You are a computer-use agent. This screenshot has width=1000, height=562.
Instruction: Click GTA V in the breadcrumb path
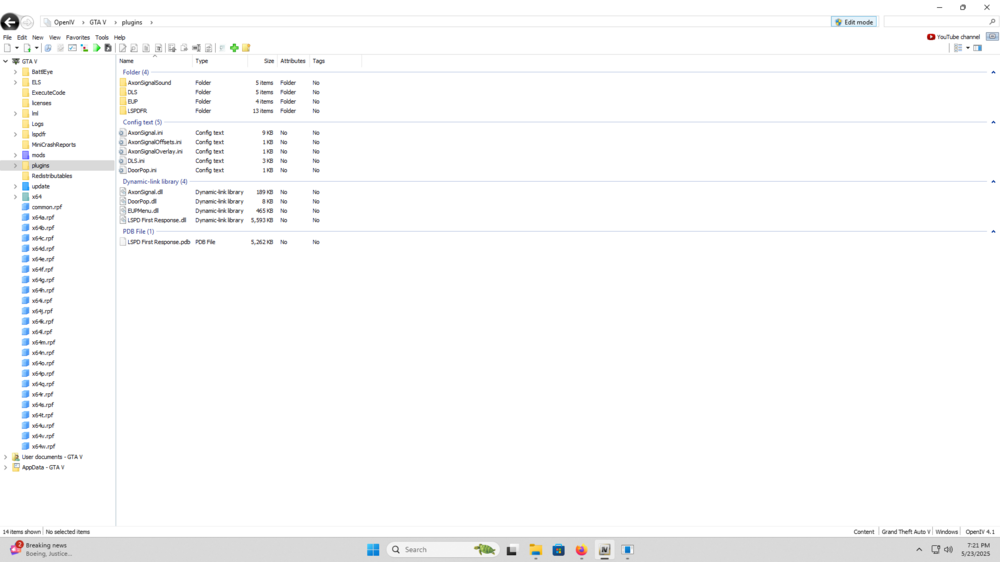click(x=98, y=22)
